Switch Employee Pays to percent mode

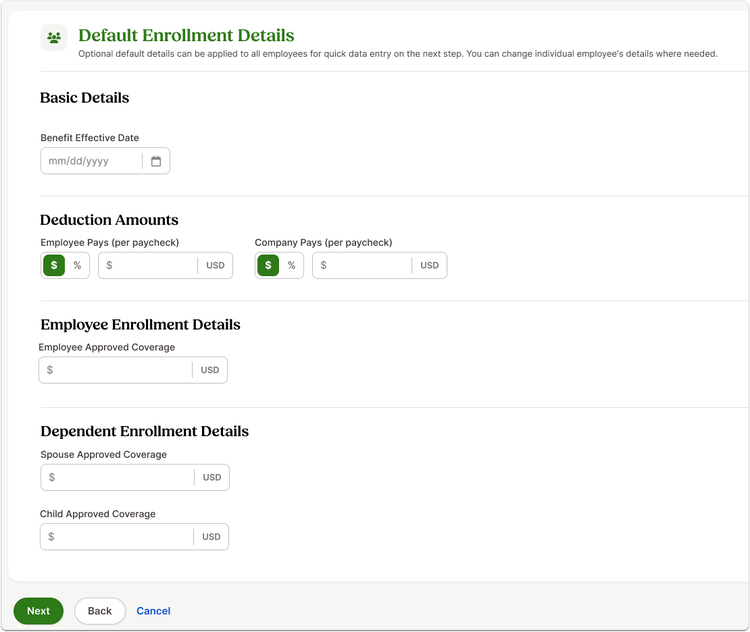click(x=77, y=266)
